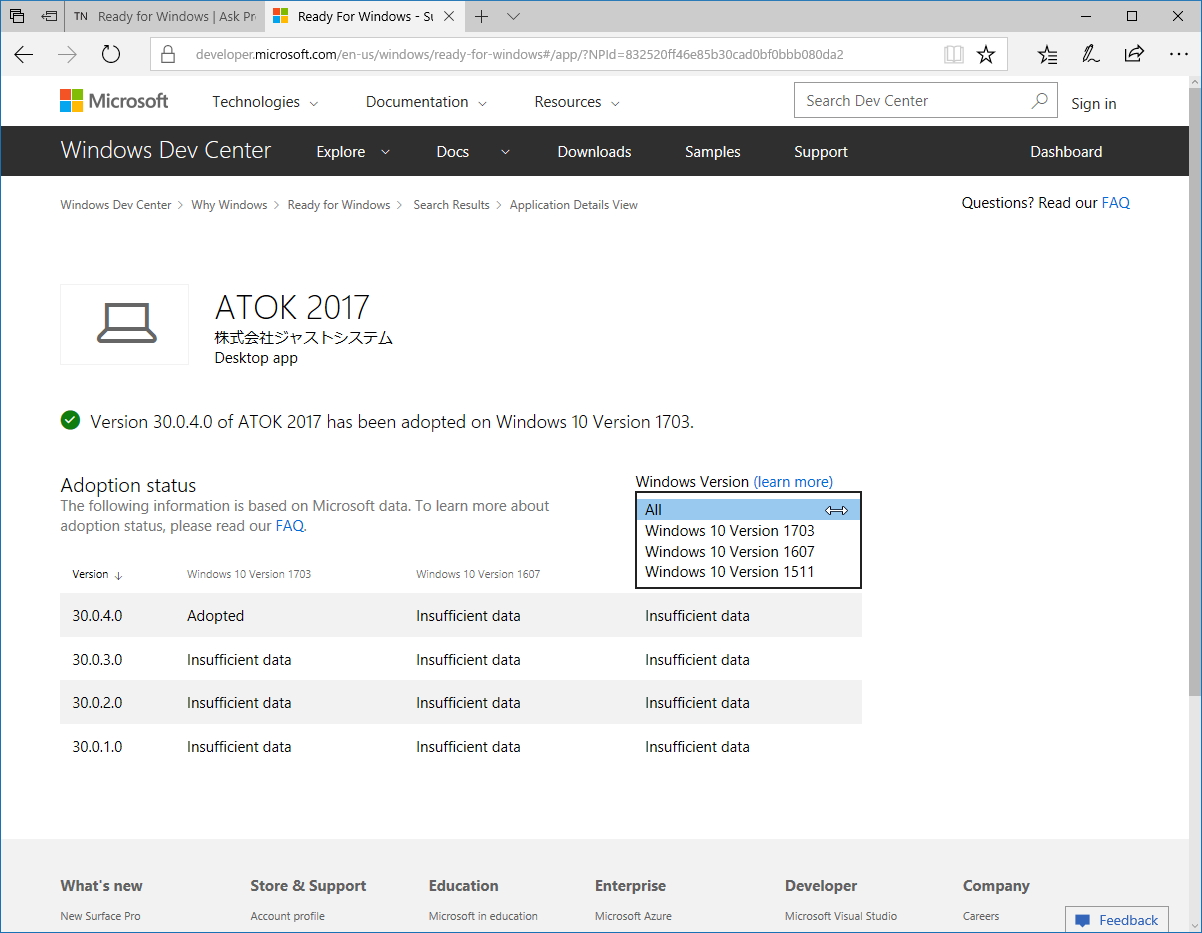Click the Tabs you've set aside icon
1202x933 pixels.
click(x=16, y=16)
